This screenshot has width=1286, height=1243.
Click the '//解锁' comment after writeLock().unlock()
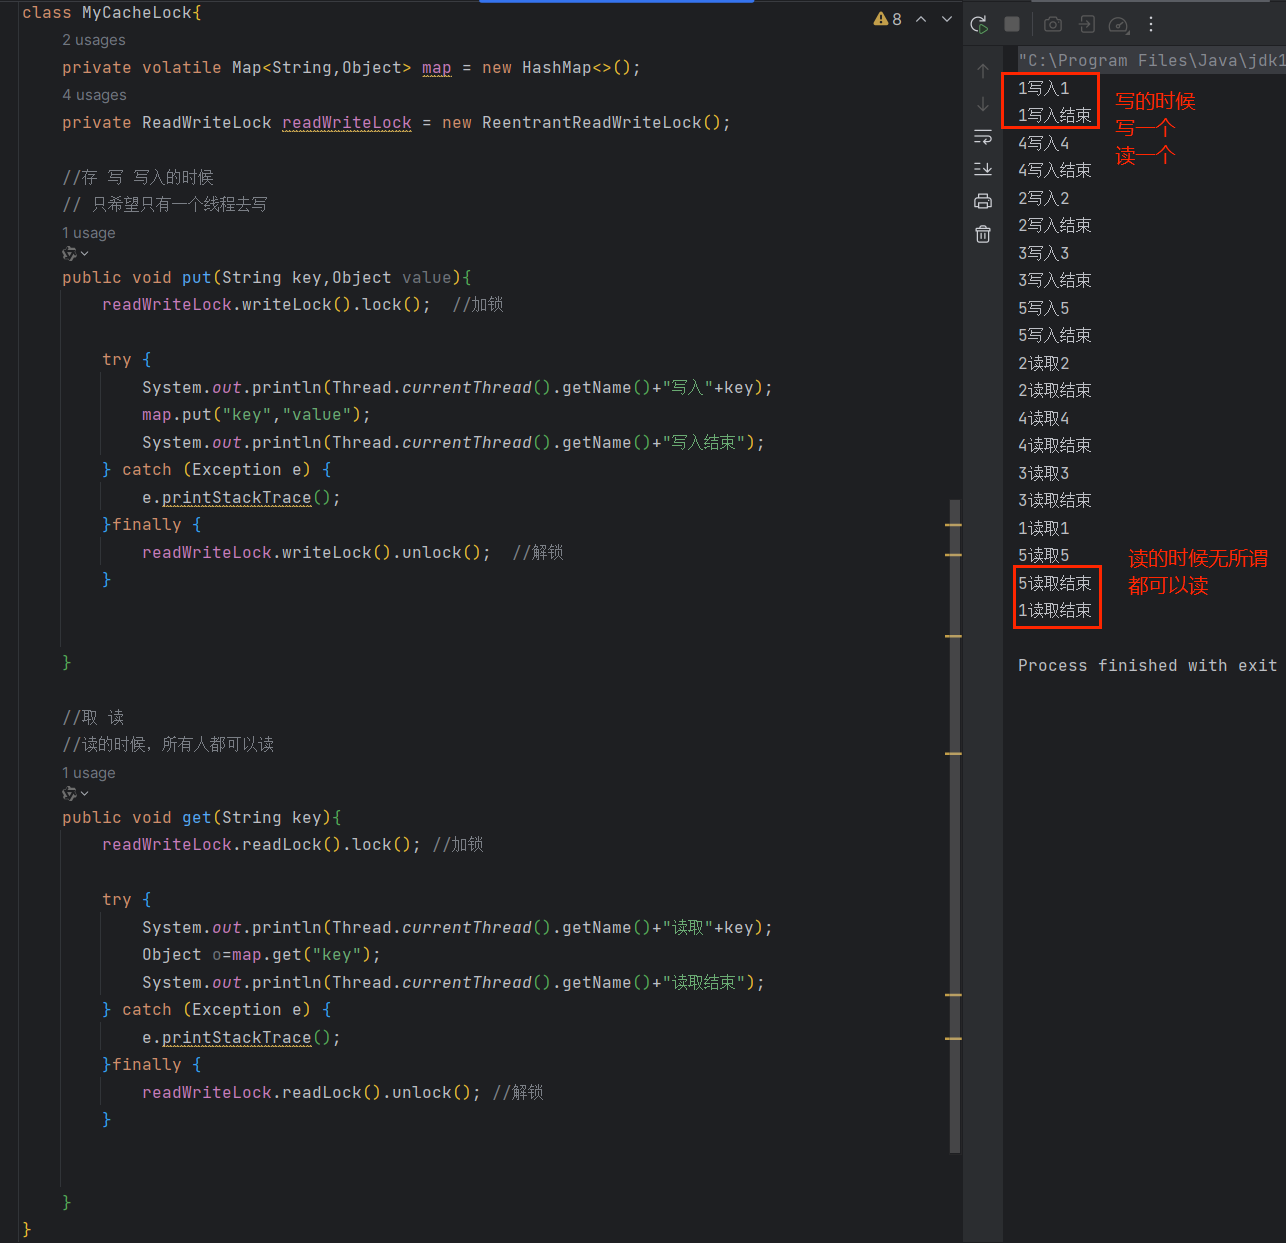[x=538, y=553]
